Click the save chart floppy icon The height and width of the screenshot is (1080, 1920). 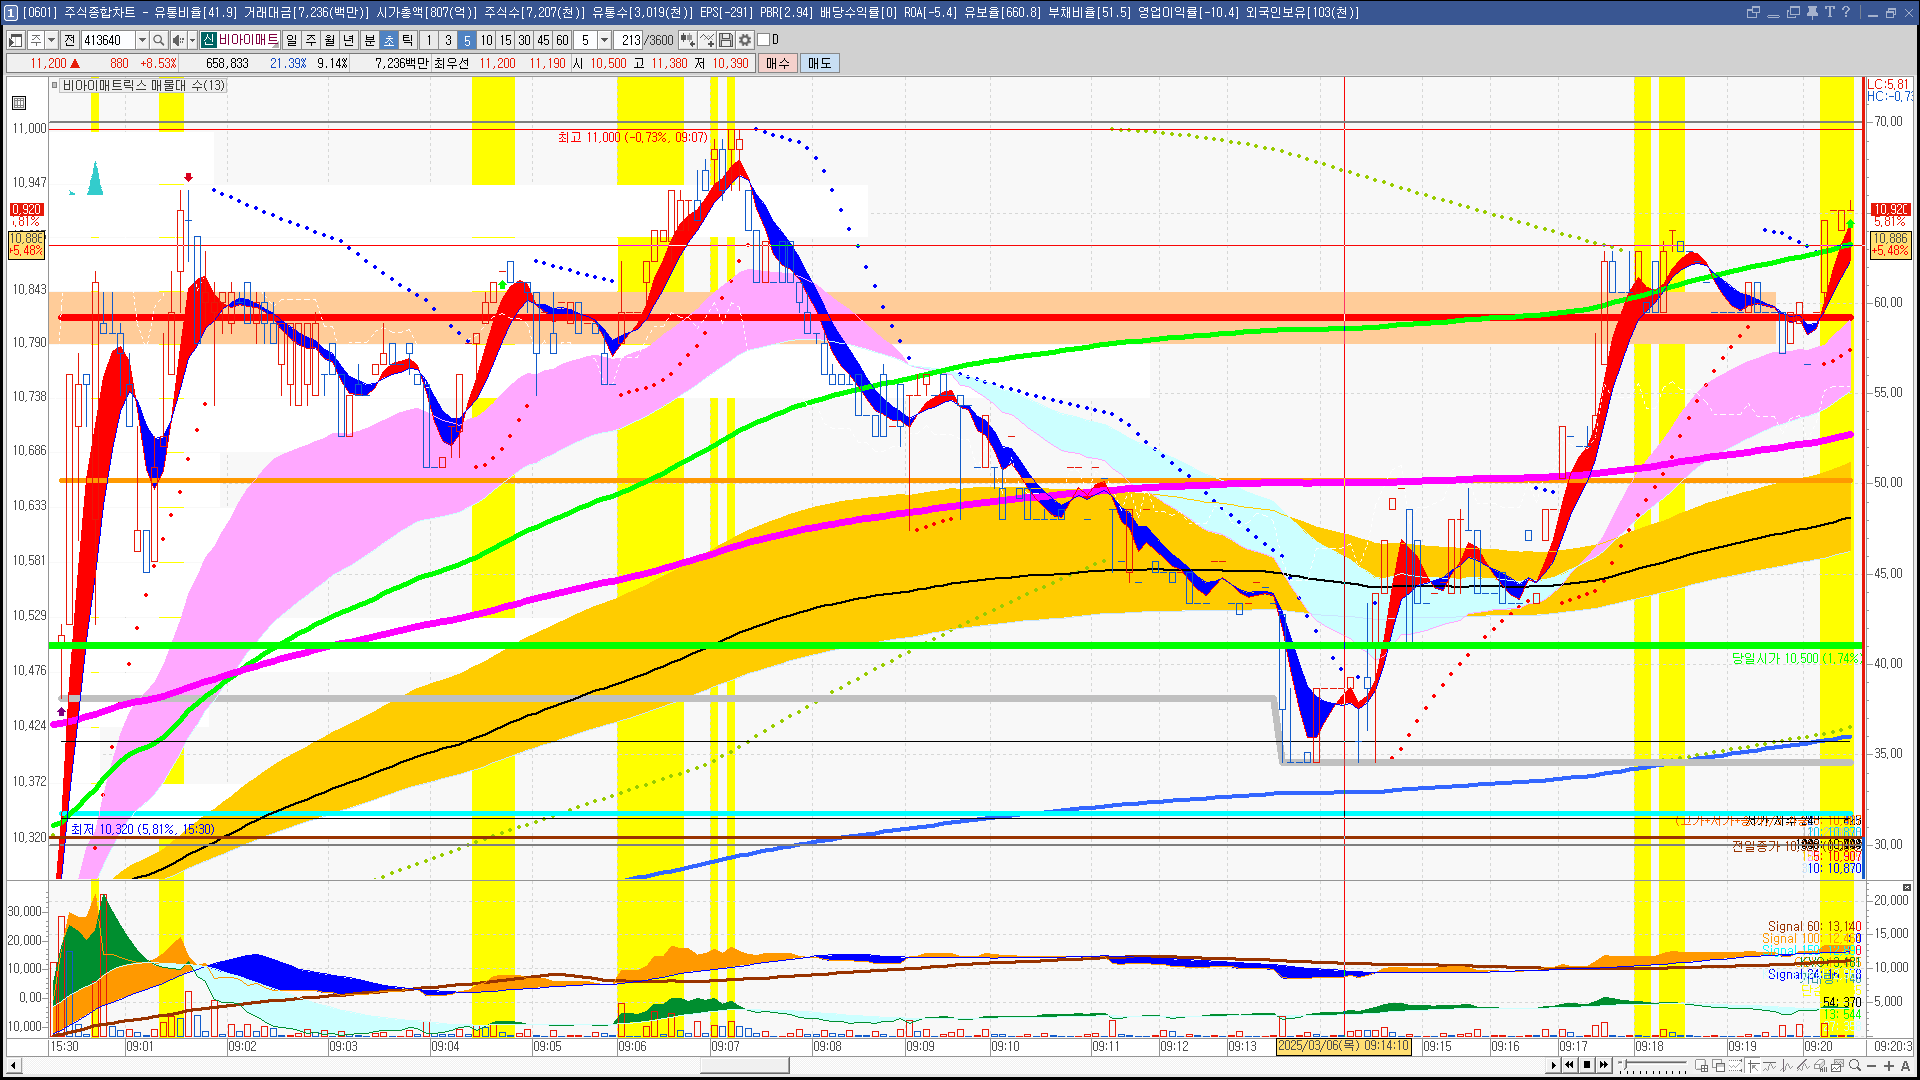point(726,40)
